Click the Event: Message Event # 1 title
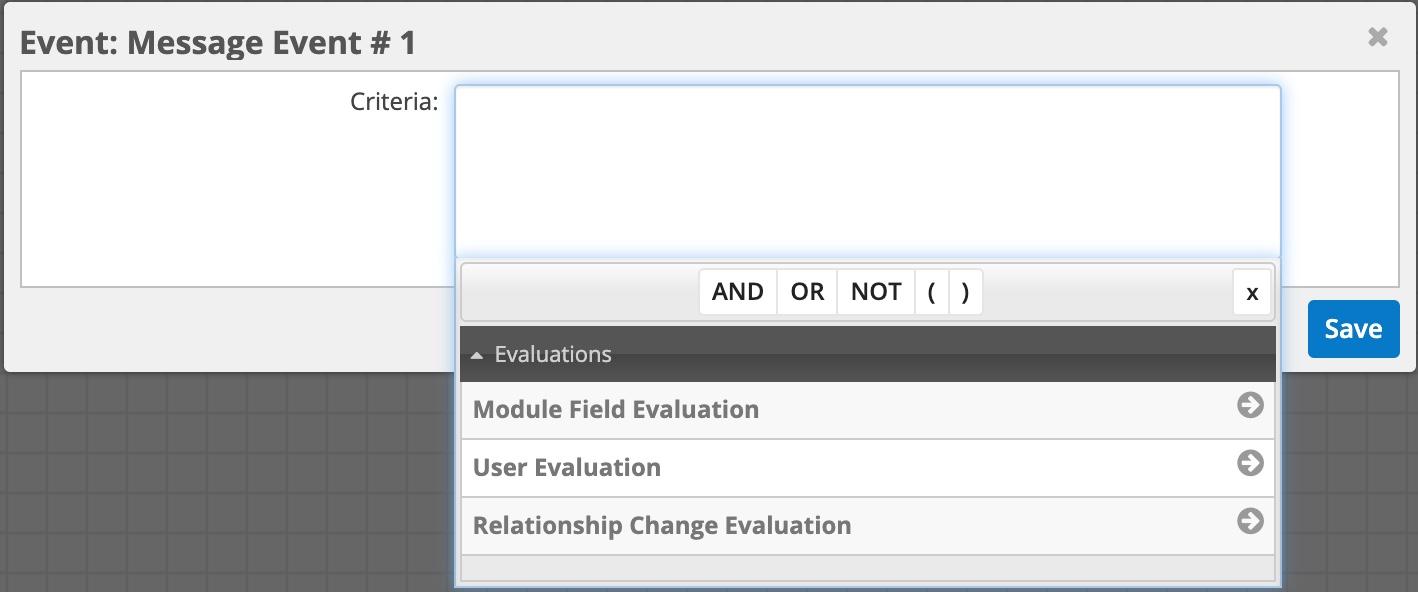This screenshot has width=1418, height=592. tap(218, 43)
